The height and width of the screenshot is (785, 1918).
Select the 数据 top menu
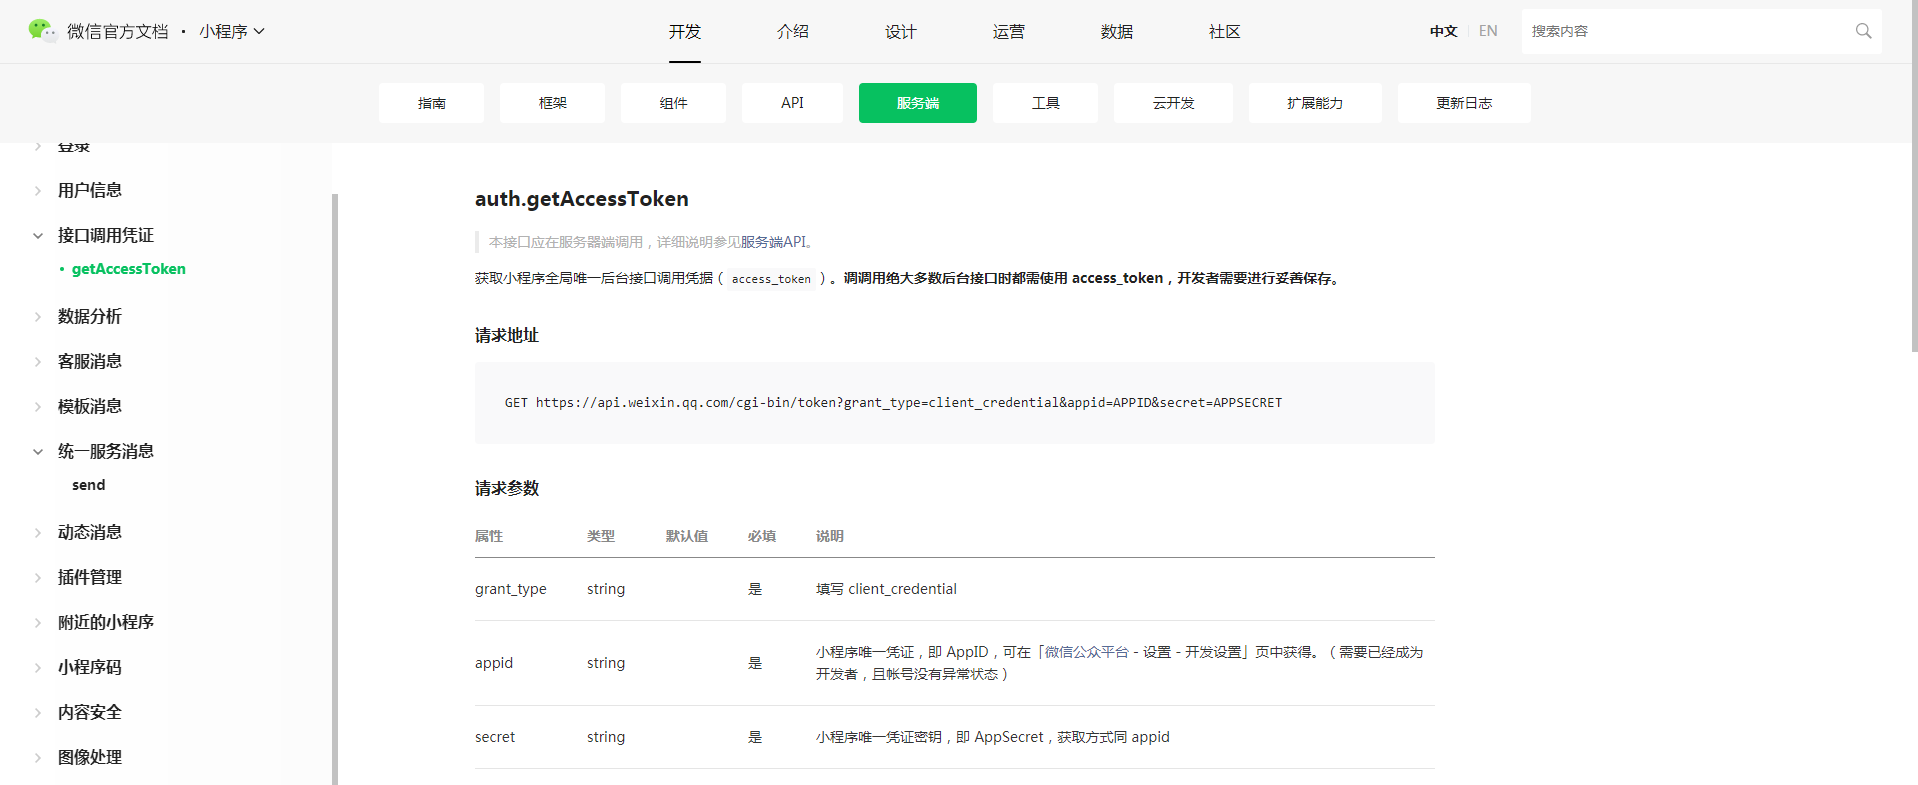point(1117,32)
